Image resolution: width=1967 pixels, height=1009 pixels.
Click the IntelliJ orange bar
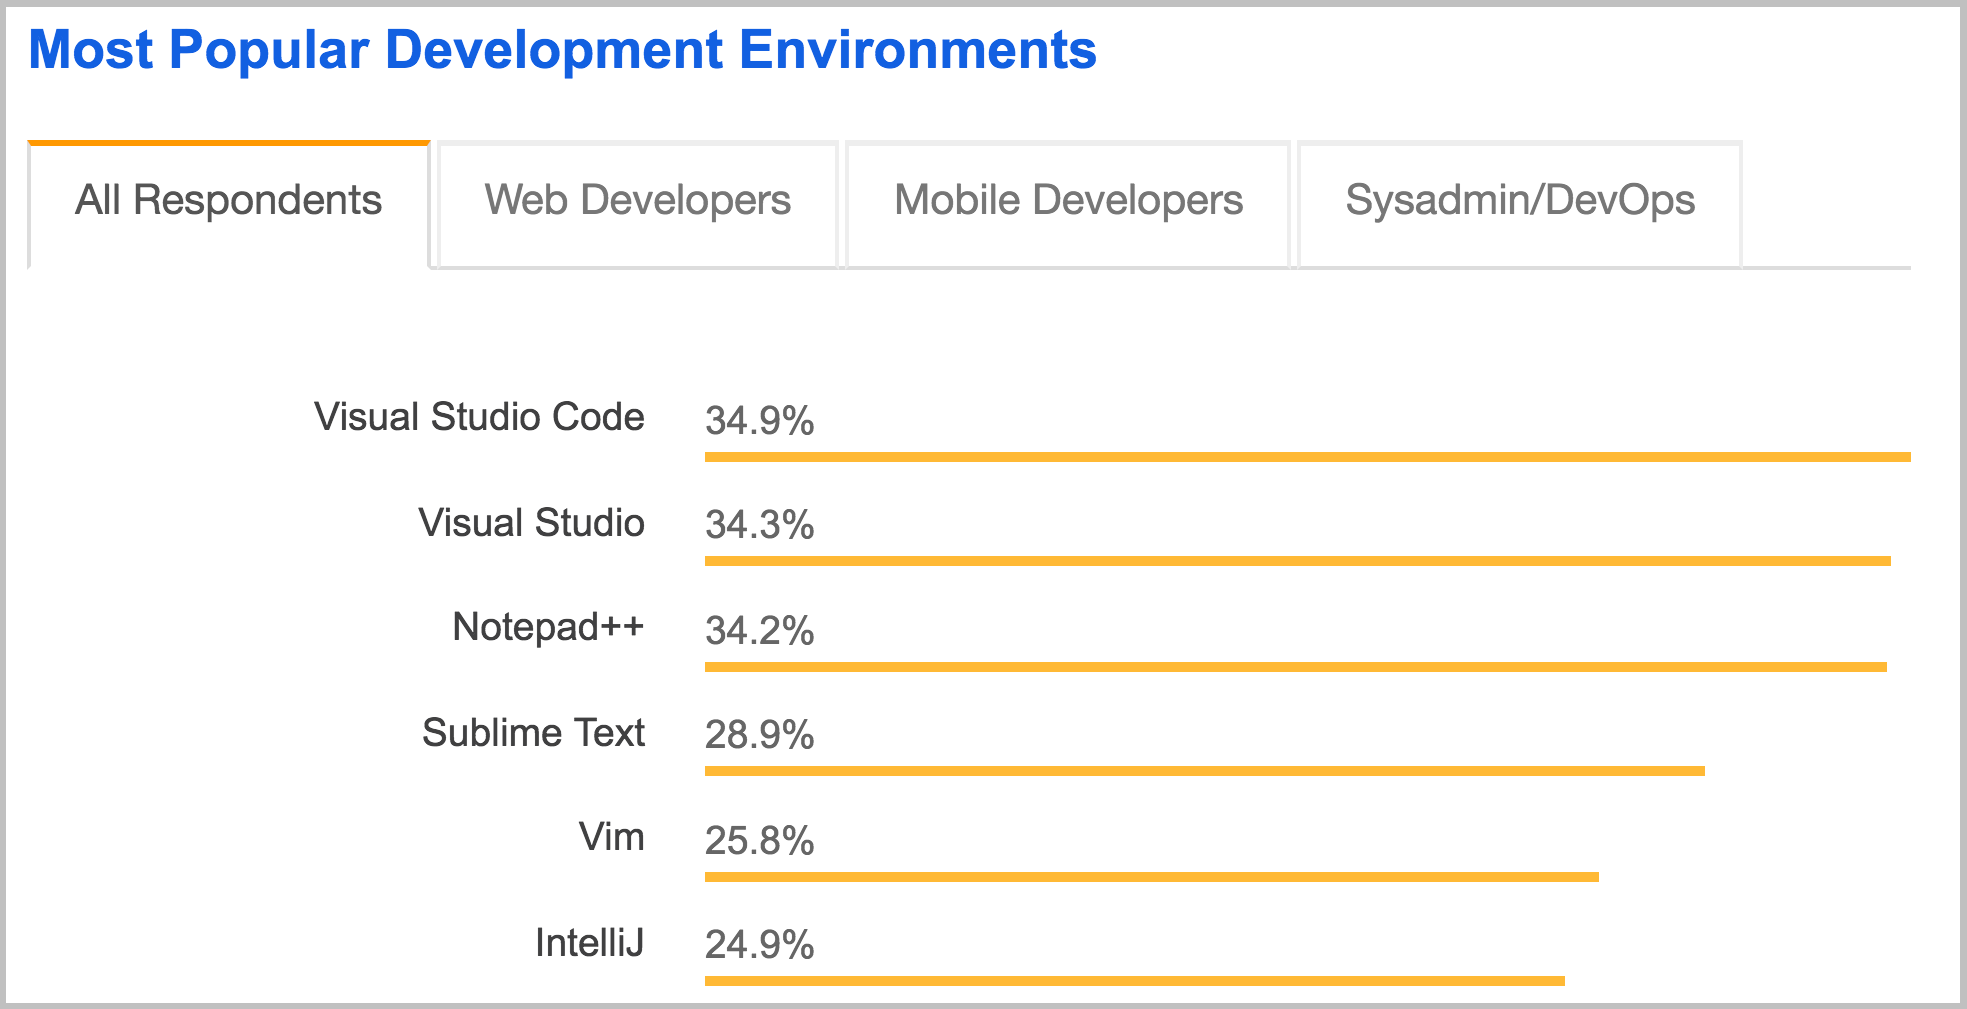pos(1135,981)
